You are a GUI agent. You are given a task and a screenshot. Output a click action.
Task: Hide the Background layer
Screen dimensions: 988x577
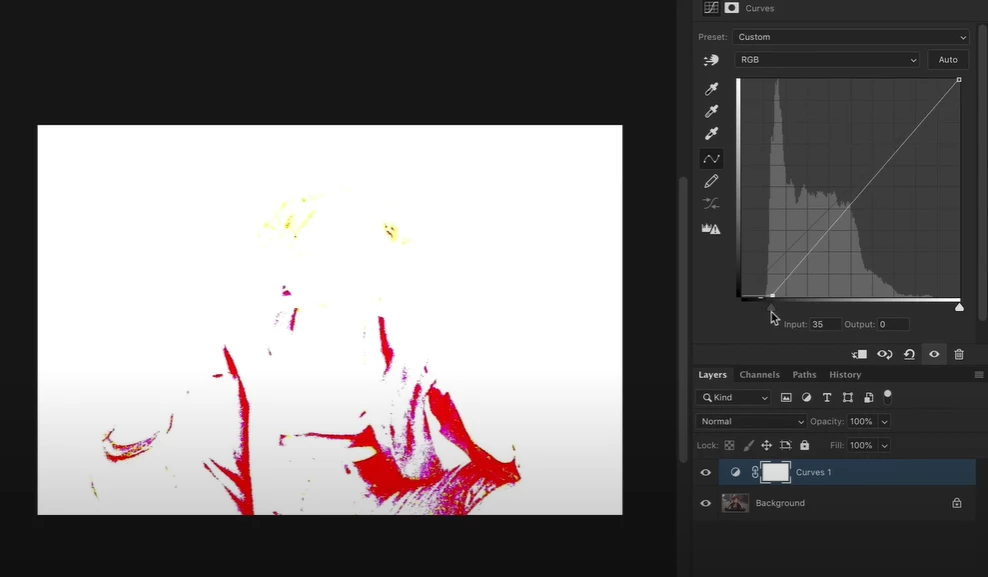[705, 503]
